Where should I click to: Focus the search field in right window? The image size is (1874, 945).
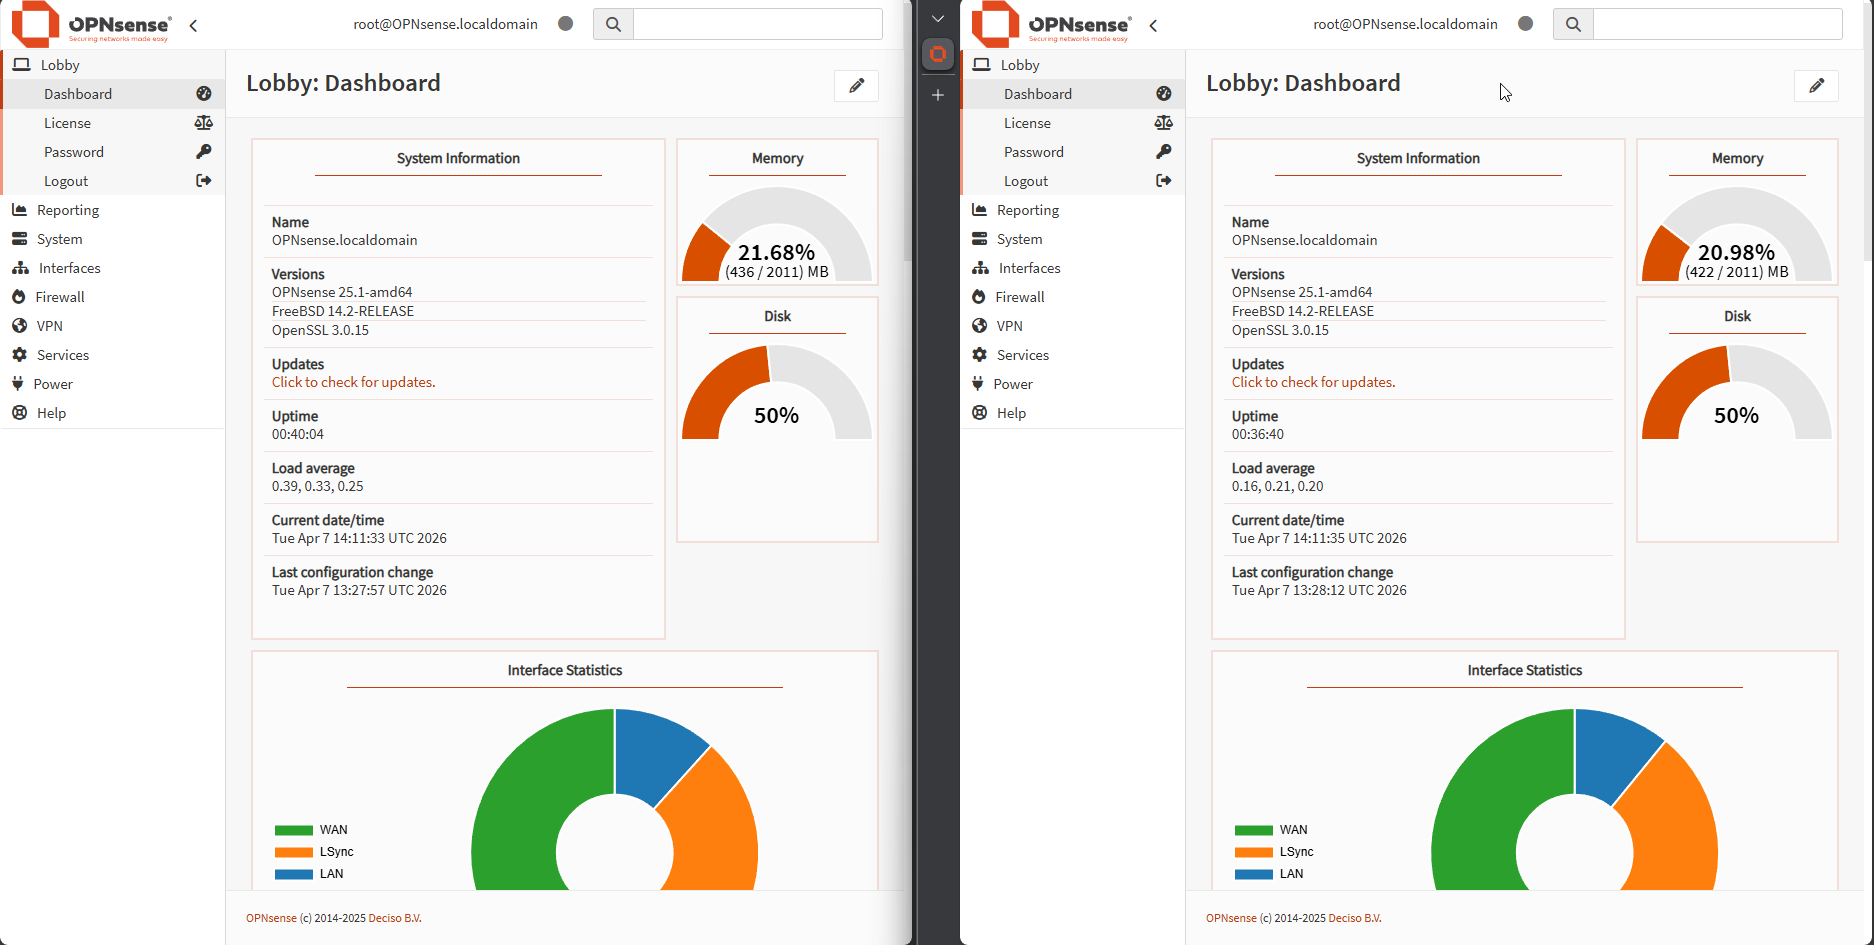click(x=1718, y=24)
